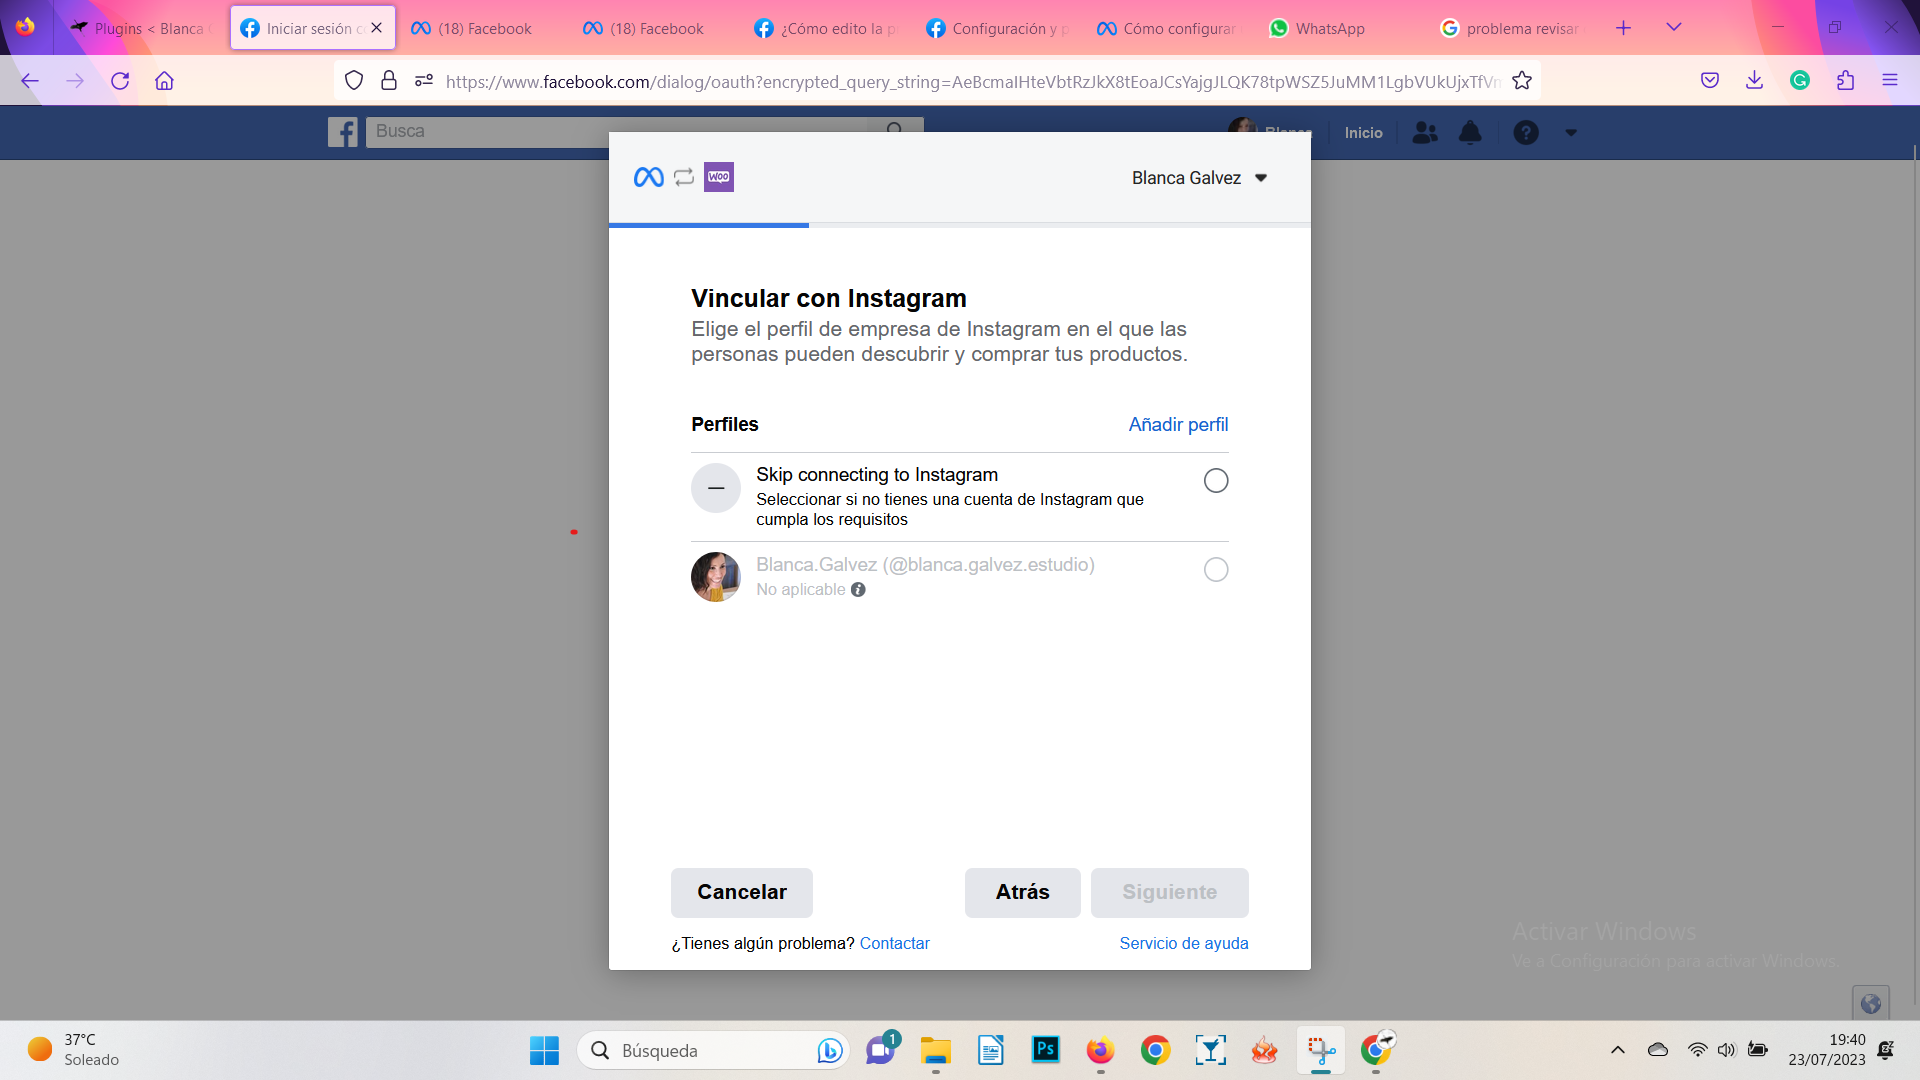The height and width of the screenshot is (1080, 1920).
Task: Click the browser forward arrow
Action: point(75,81)
